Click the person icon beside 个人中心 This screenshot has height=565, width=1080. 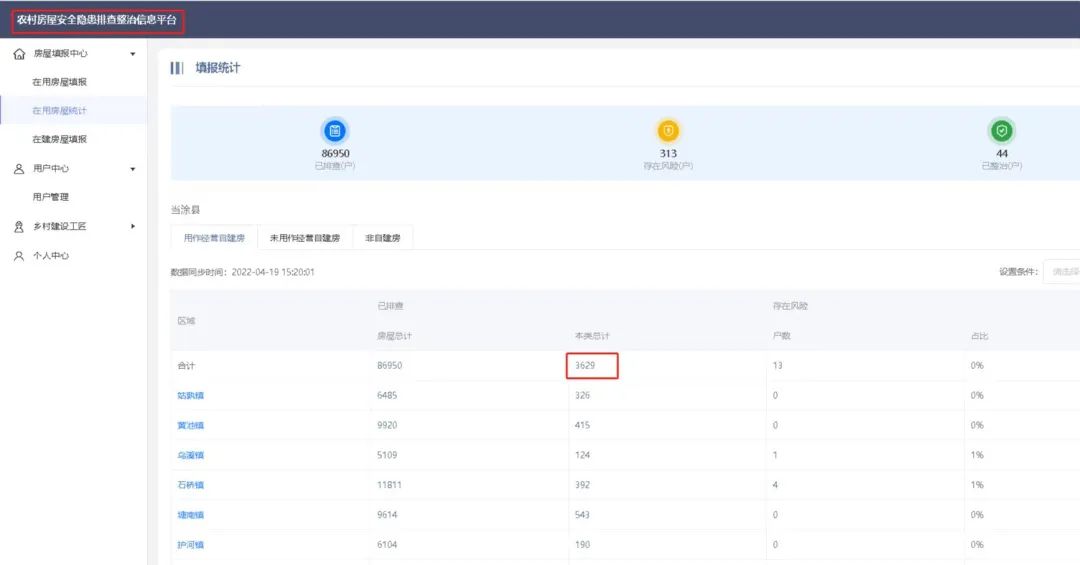pyautogui.click(x=19, y=256)
